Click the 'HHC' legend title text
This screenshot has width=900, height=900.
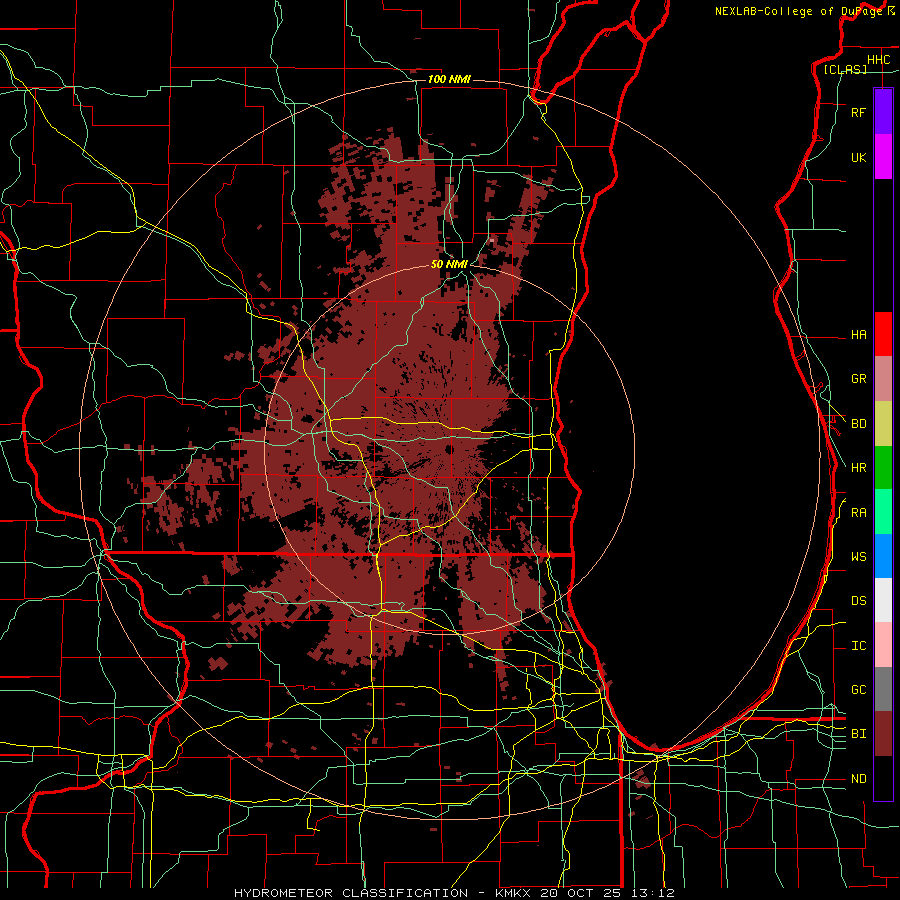coord(878,60)
